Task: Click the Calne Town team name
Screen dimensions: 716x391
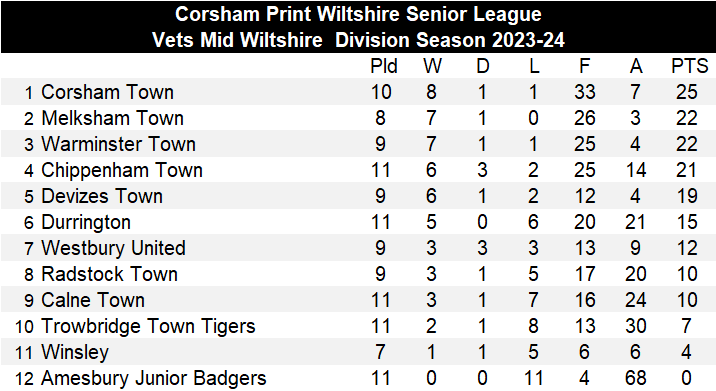Action: point(93,301)
